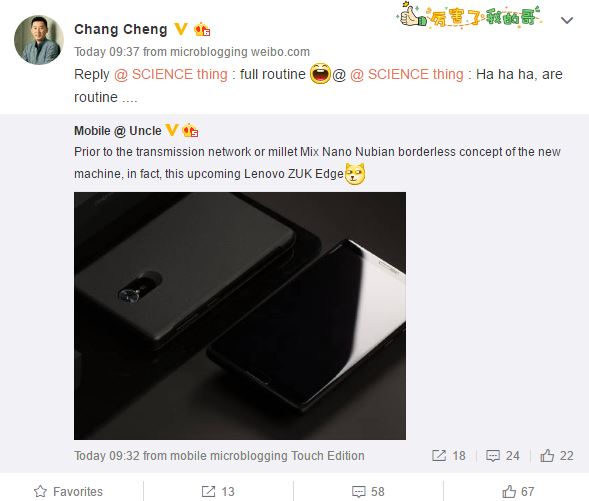The height and width of the screenshot is (501, 589).
Task: Open the post options chevron dropdown
Action: tap(566, 20)
